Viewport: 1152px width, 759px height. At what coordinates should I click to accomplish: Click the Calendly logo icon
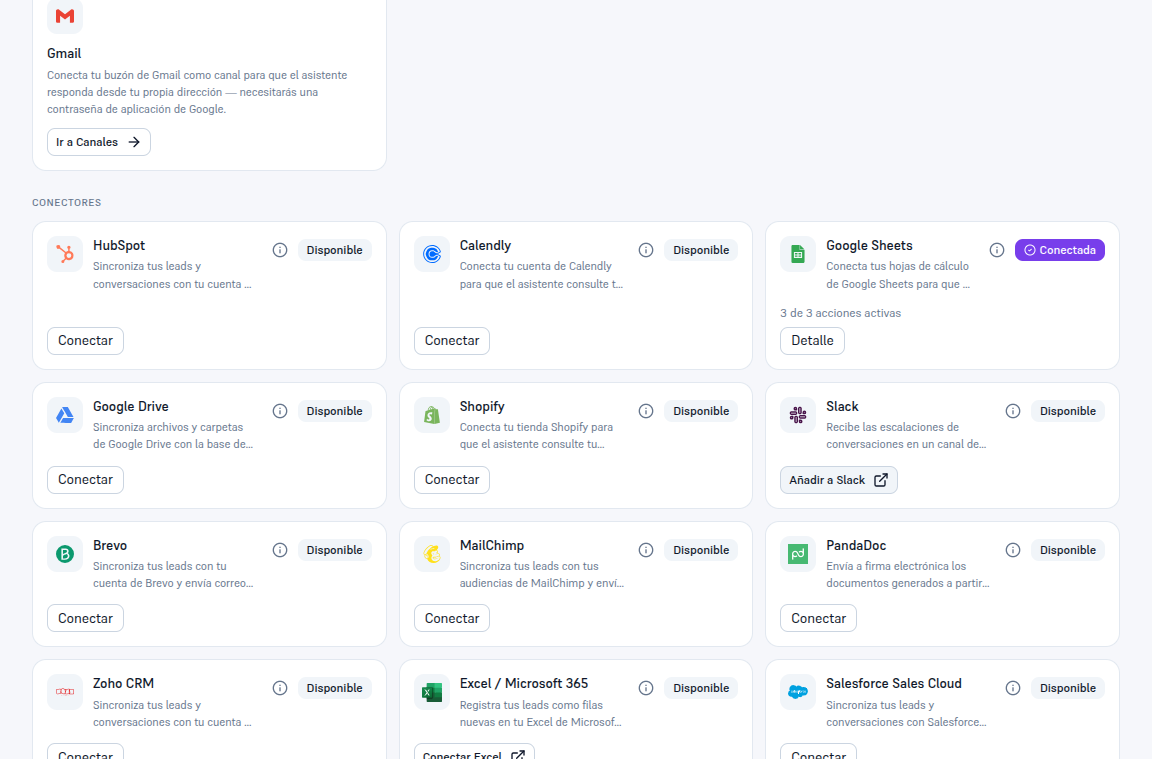(431, 254)
